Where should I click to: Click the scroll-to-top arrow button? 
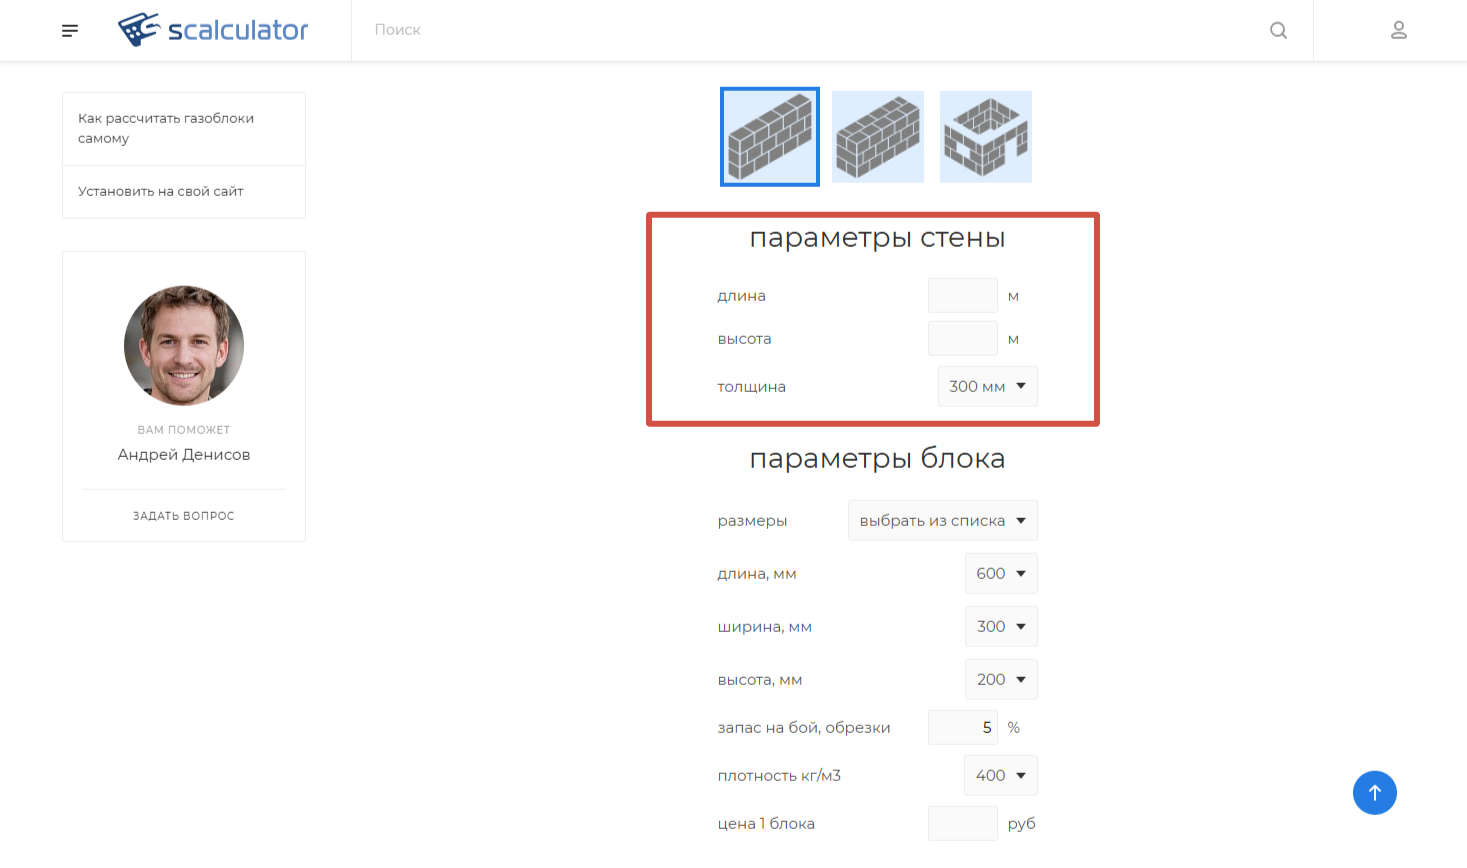1374,792
